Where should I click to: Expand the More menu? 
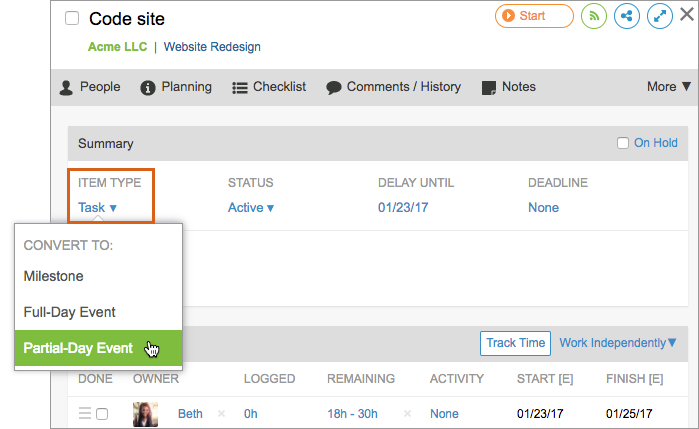point(669,87)
